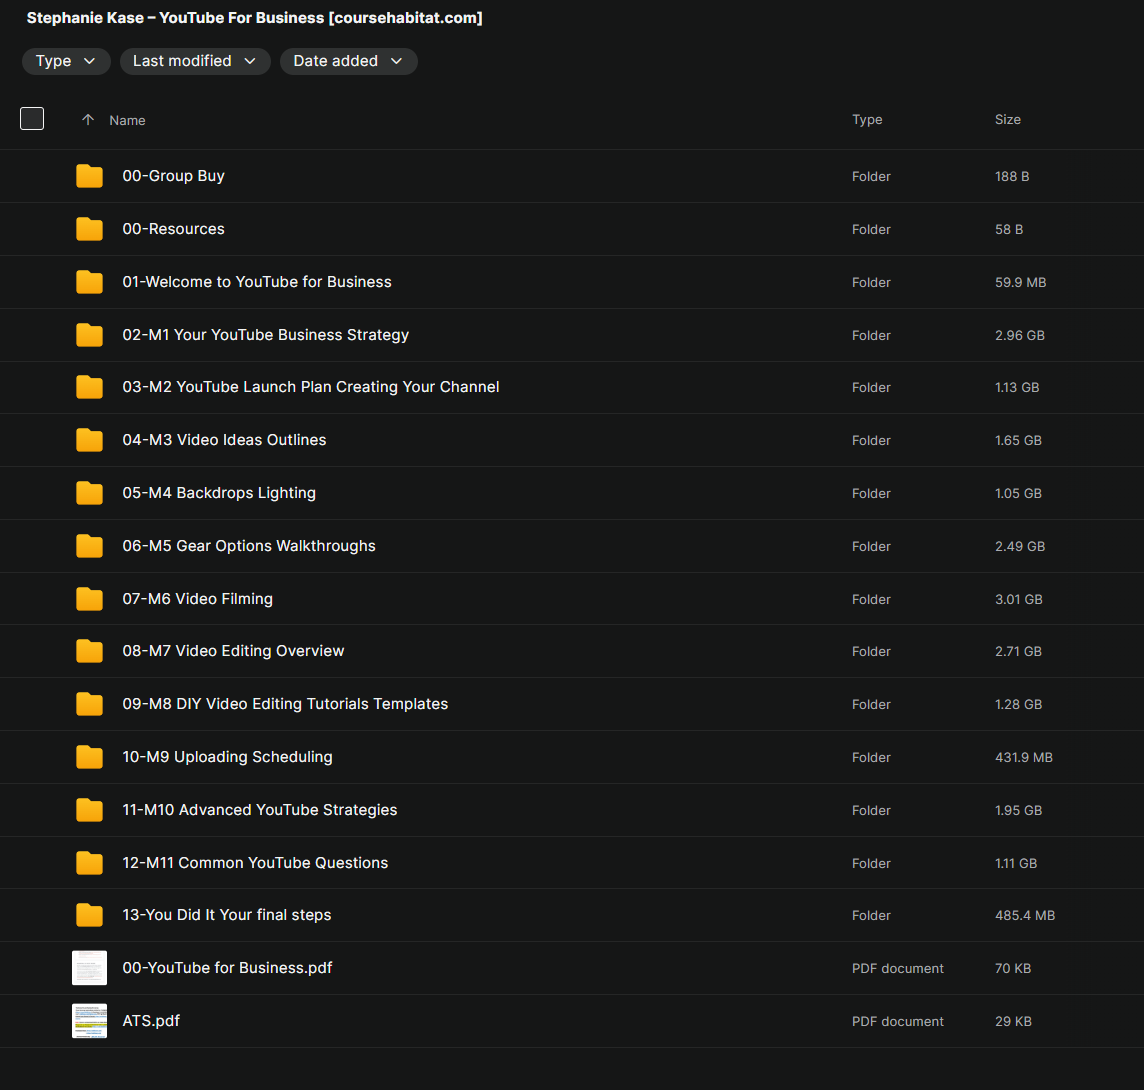1144x1090 pixels.
Task: Open 11-M10 Advanced YouTube Strategies folder name
Action: click(259, 810)
